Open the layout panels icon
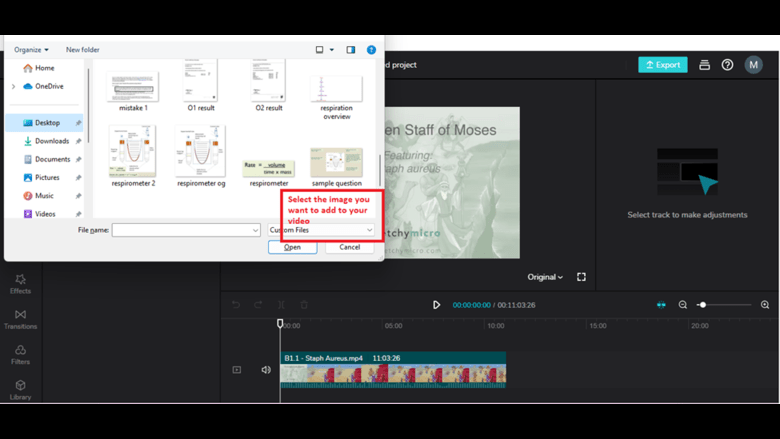 (704, 65)
